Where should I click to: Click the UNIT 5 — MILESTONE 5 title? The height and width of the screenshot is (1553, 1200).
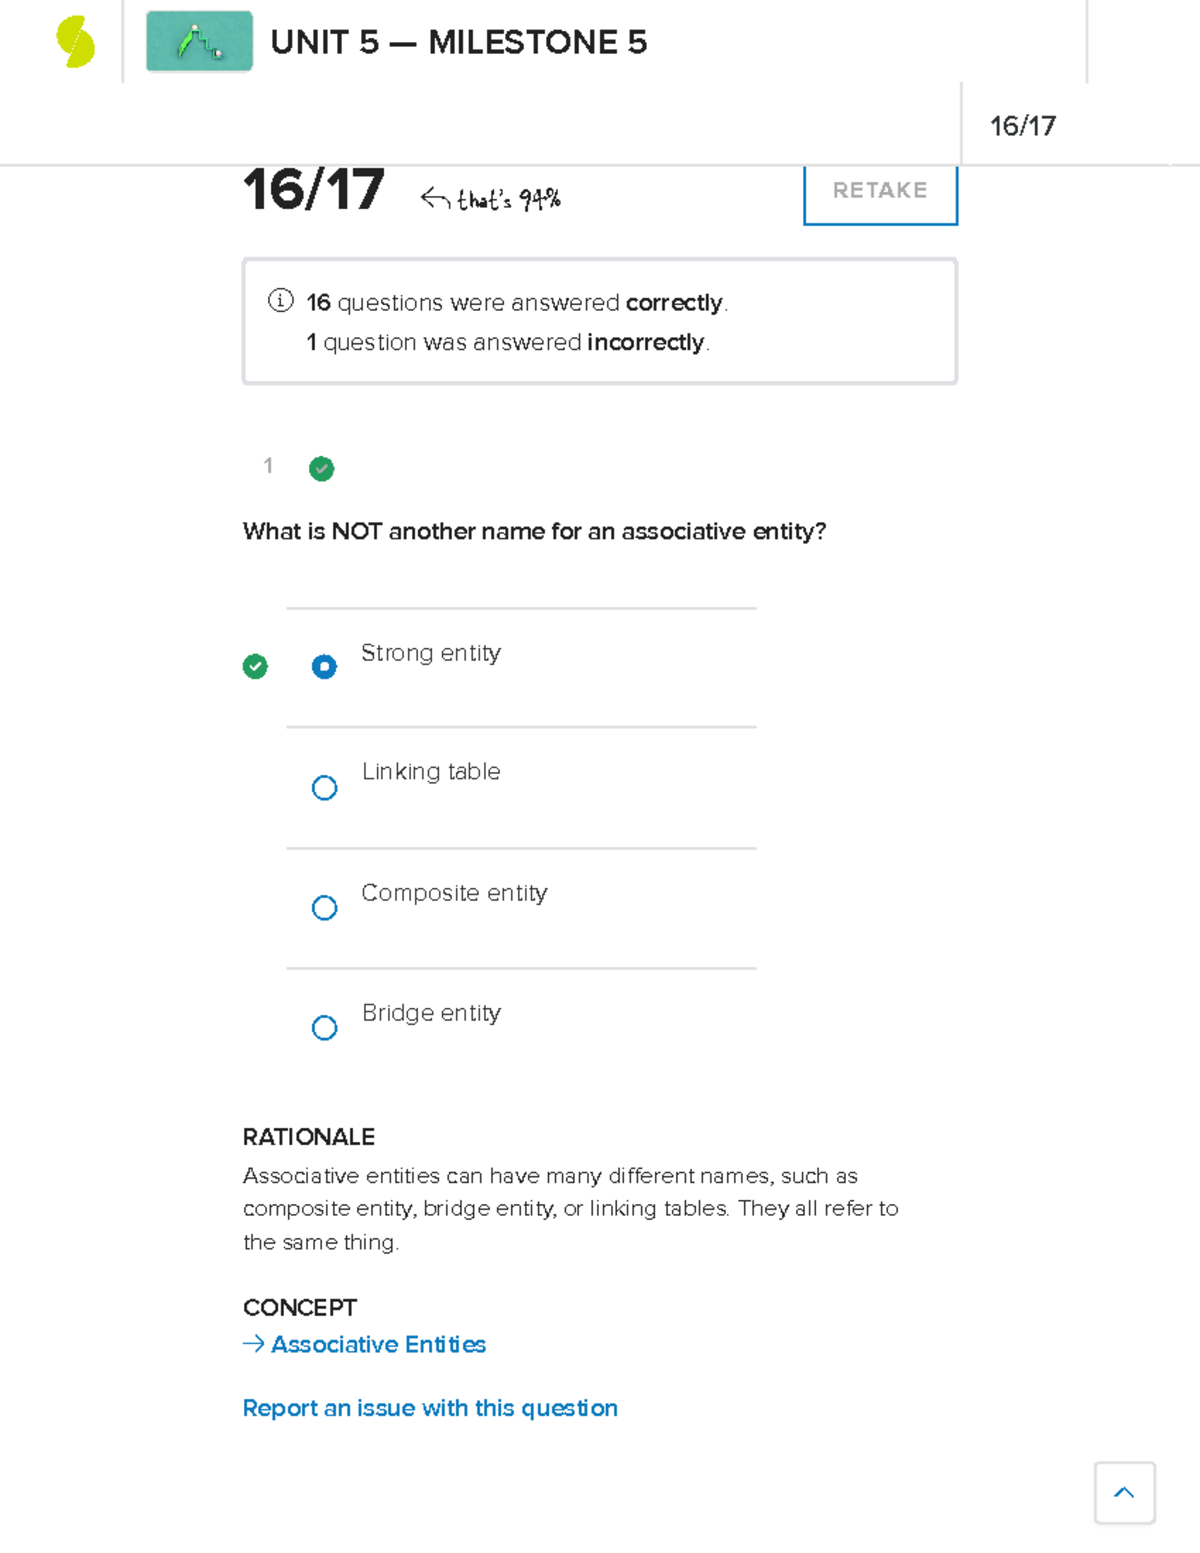click(x=458, y=42)
